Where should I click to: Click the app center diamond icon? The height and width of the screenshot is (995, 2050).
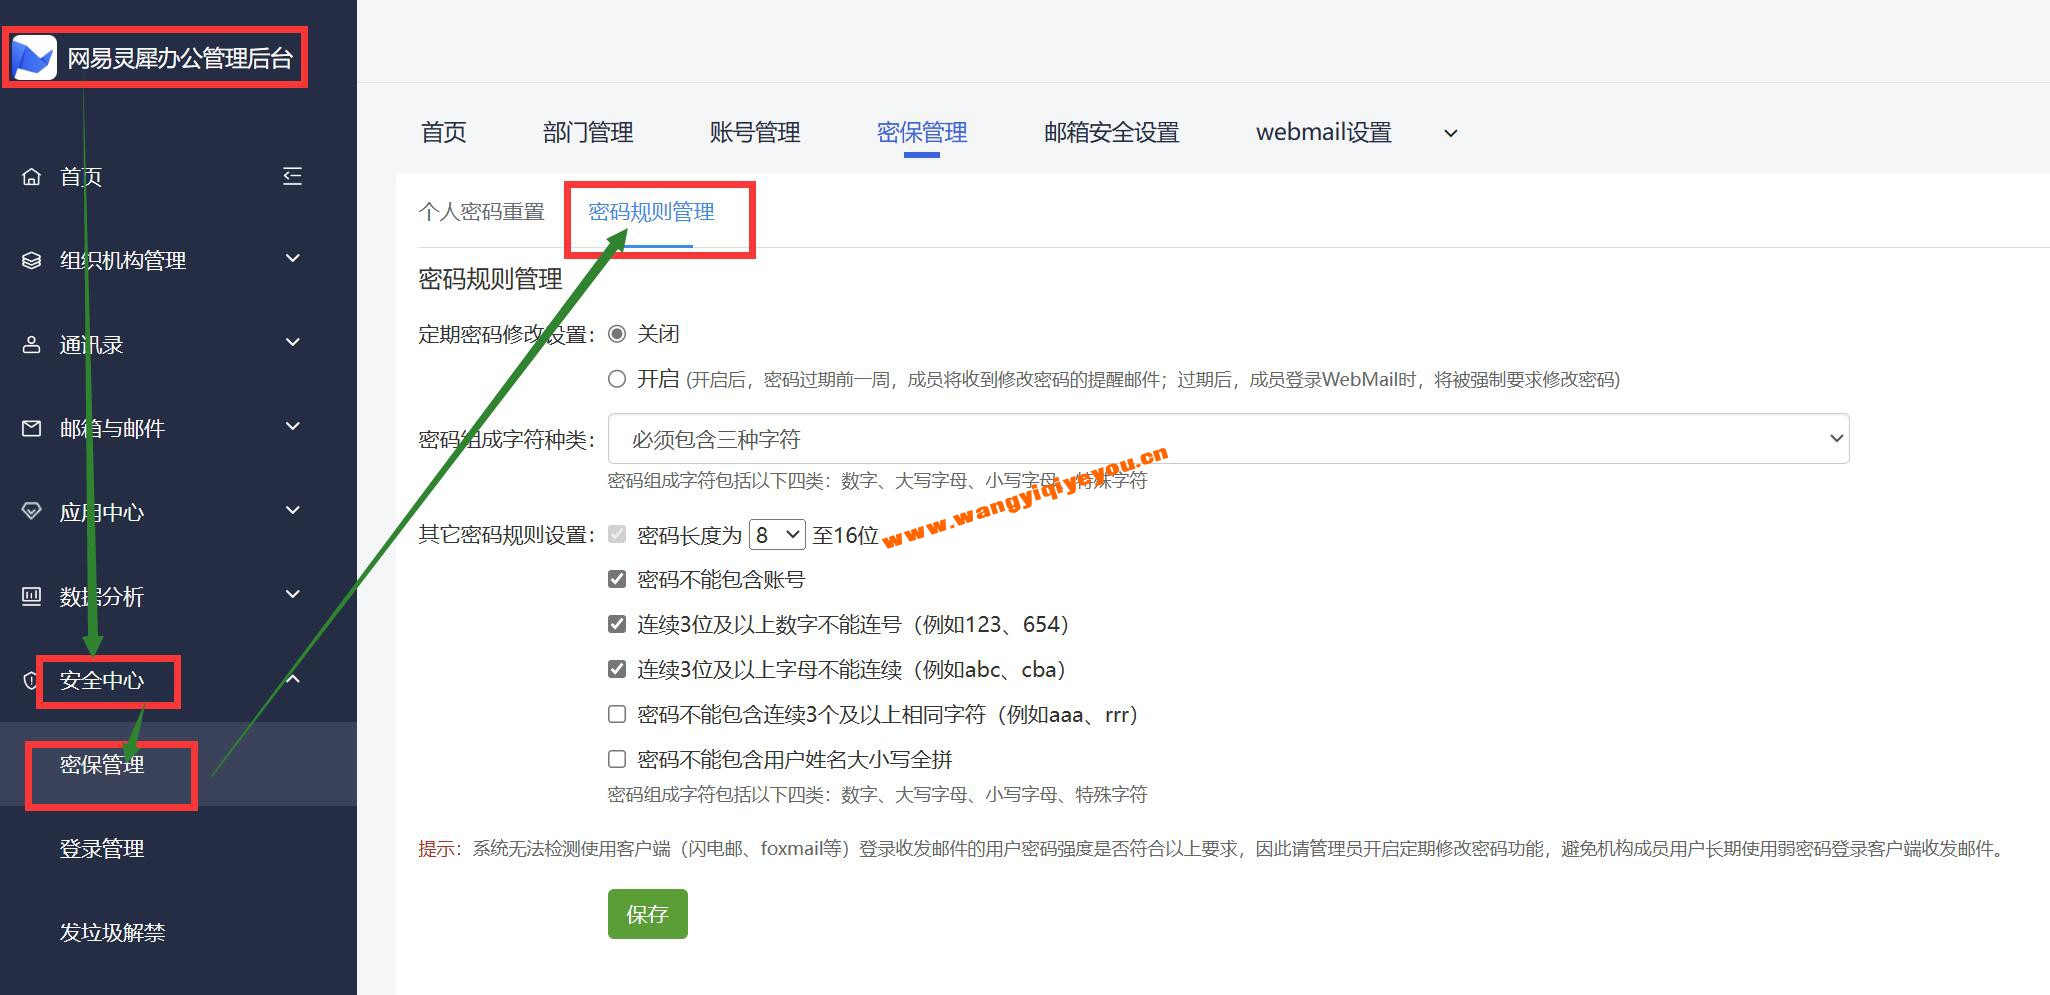pos(32,512)
